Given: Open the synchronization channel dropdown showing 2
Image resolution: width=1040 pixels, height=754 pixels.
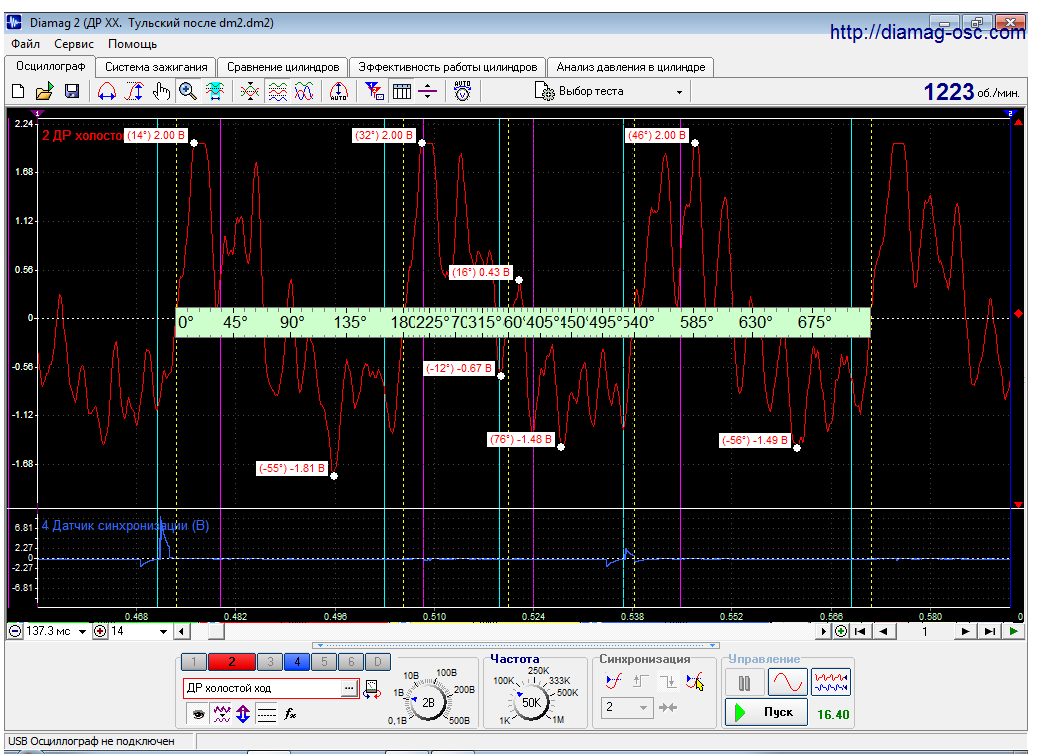Looking at the screenshot, I should point(627,708).
